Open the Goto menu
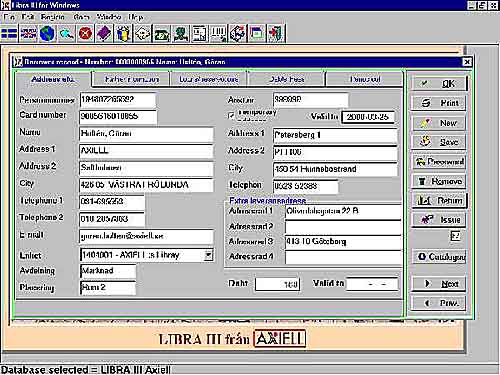Screen dimensions: 500x375 tap(81, 17)
